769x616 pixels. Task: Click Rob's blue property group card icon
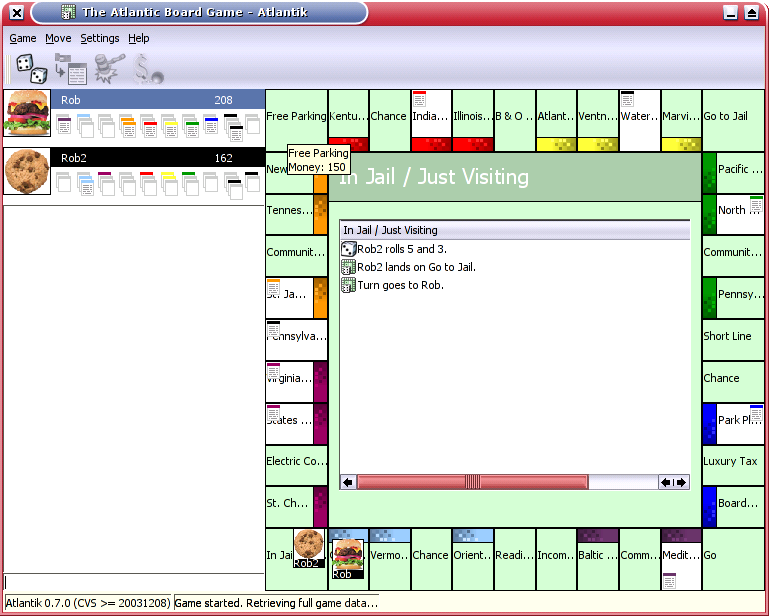click(x=211, y=126)
